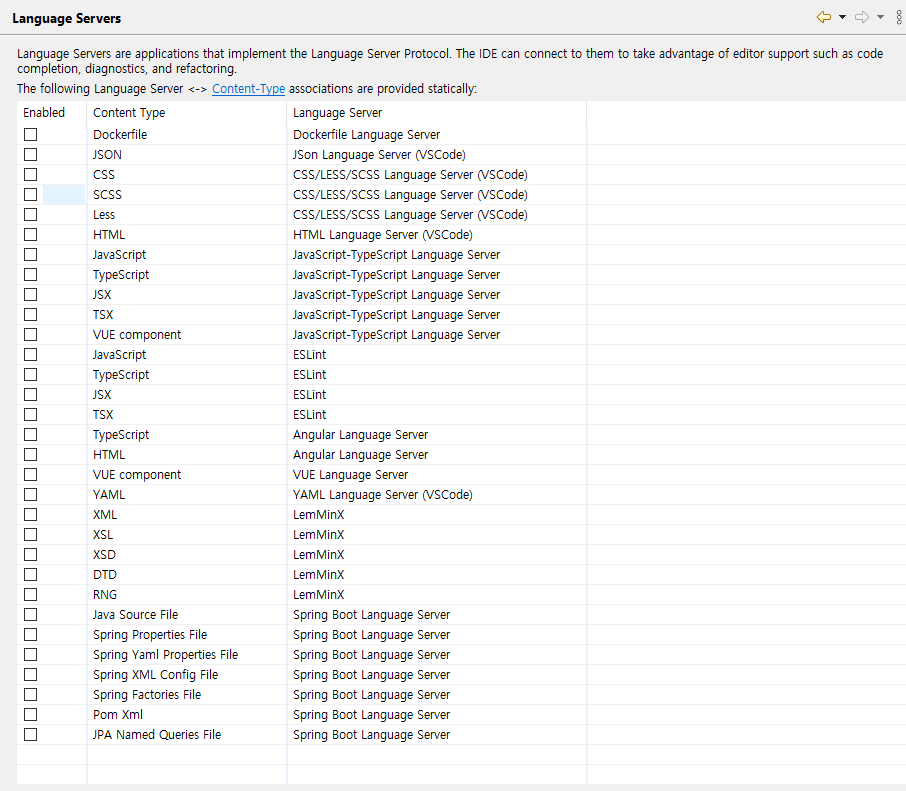The height and width of the screenshot is (791, 906).
Task: Click the Content Type column header
Action: 187,113
